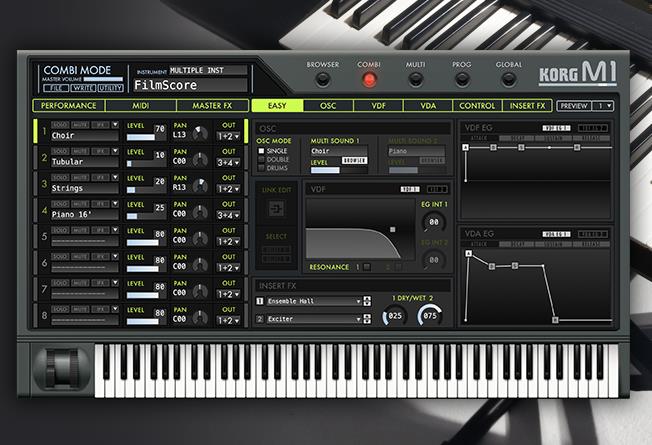Image resolution: width=652 pixels, height=445 pixels.
Task: Click the Multi Sound 1 Choir name field
Action: pos(339,151)
